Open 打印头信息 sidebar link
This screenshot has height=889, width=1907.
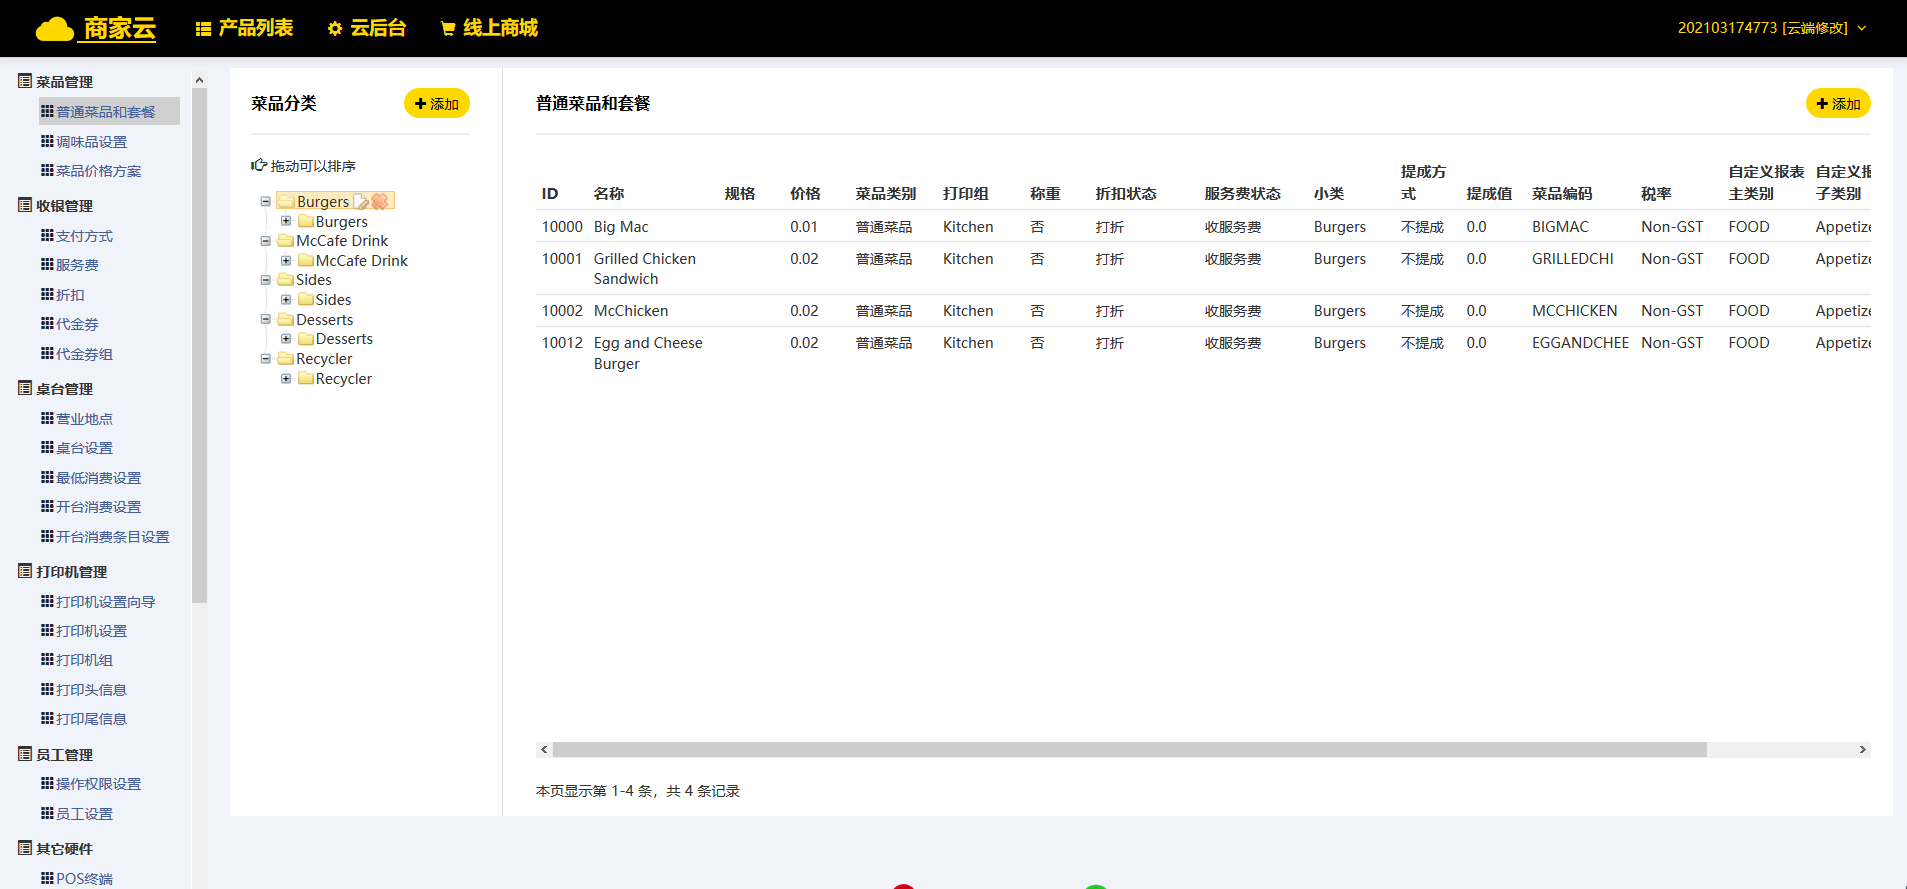91,690
